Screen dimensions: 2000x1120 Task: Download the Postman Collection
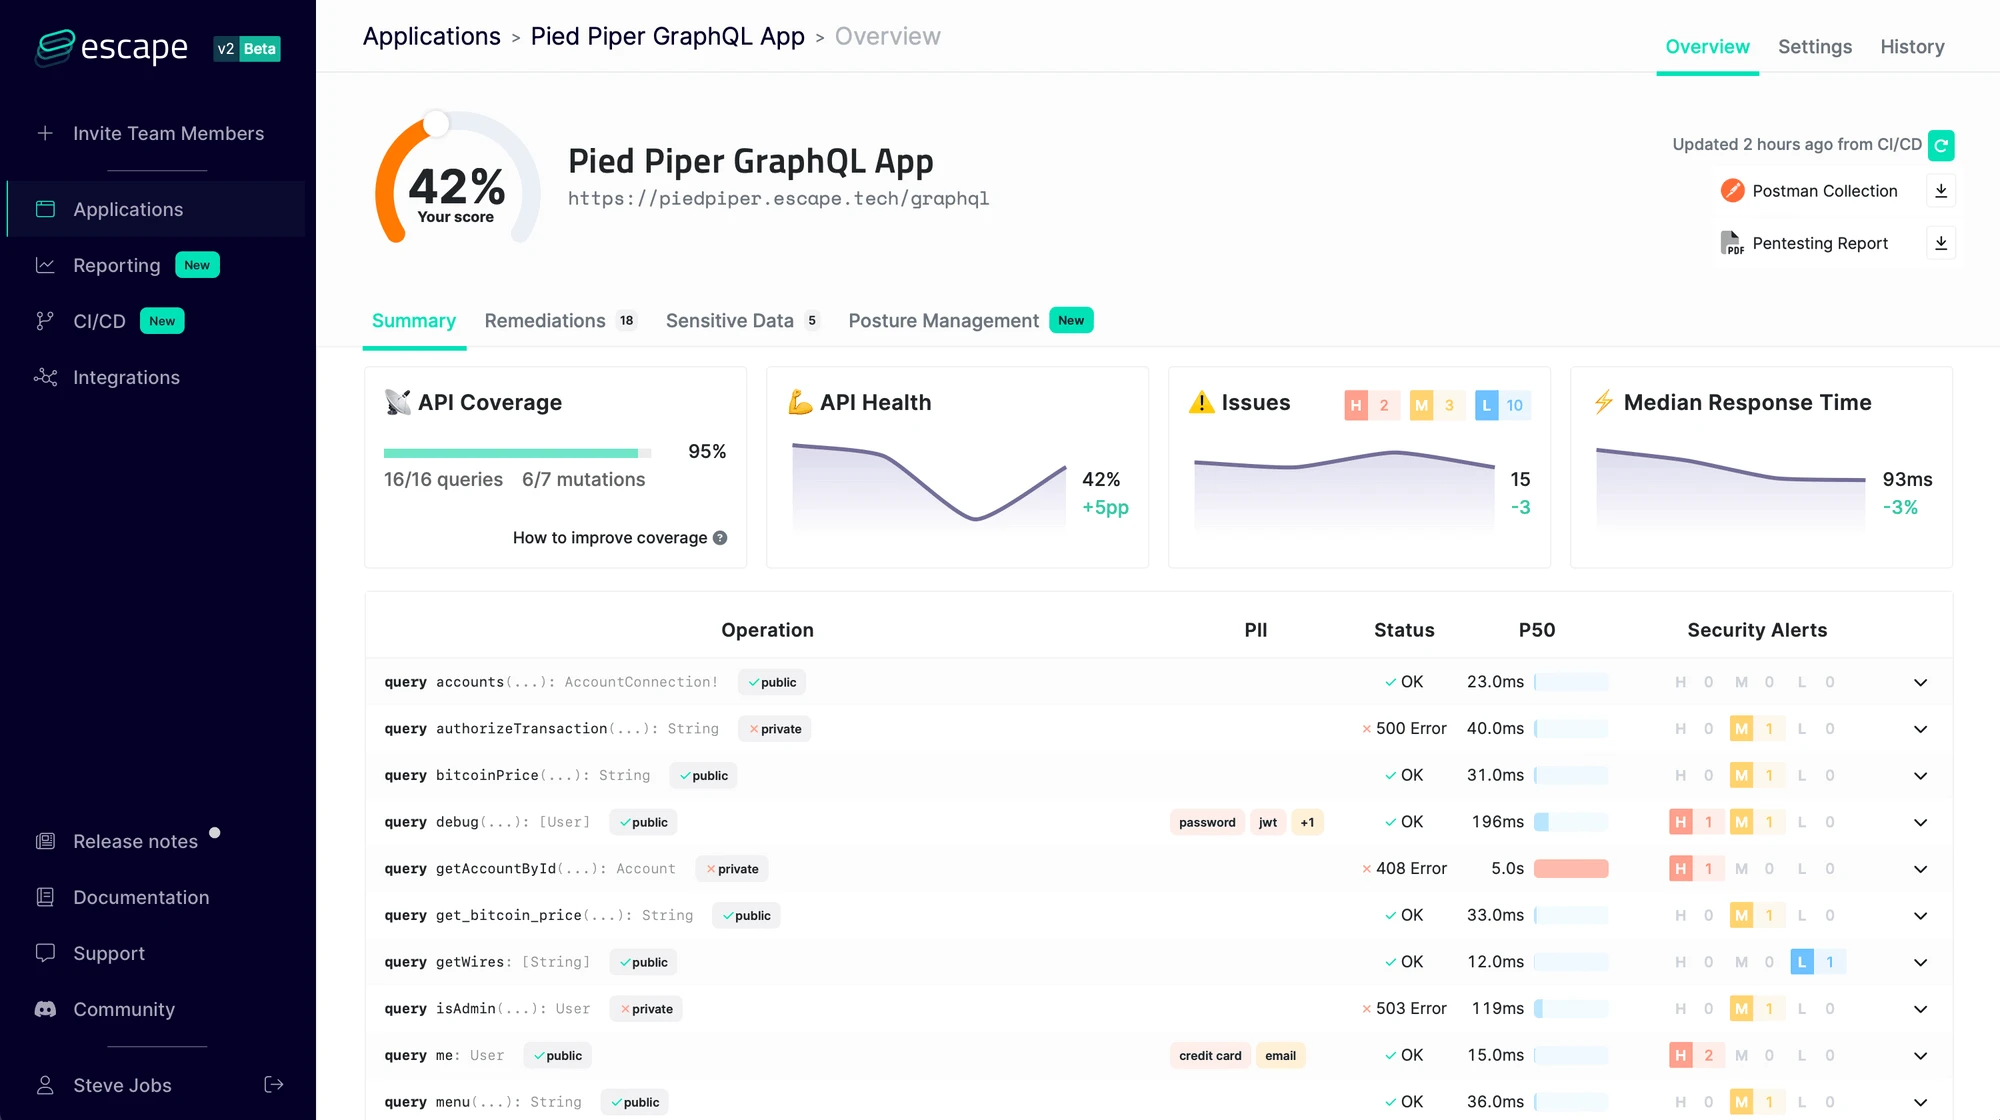[x=1941, y=190]
